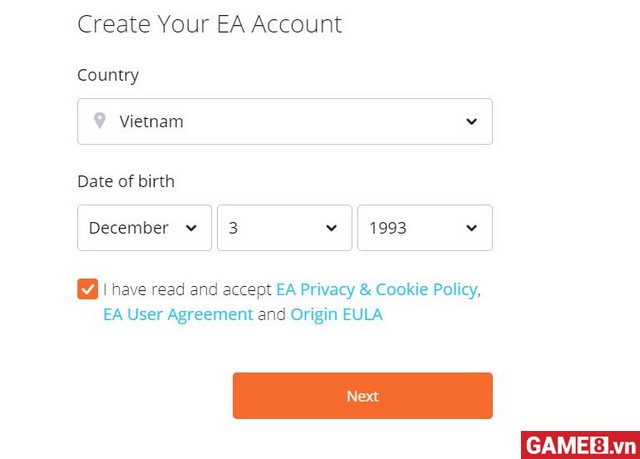Click the Date of birth label
Viewport: 640px width, 459px height.
click(x=126, y=182)
